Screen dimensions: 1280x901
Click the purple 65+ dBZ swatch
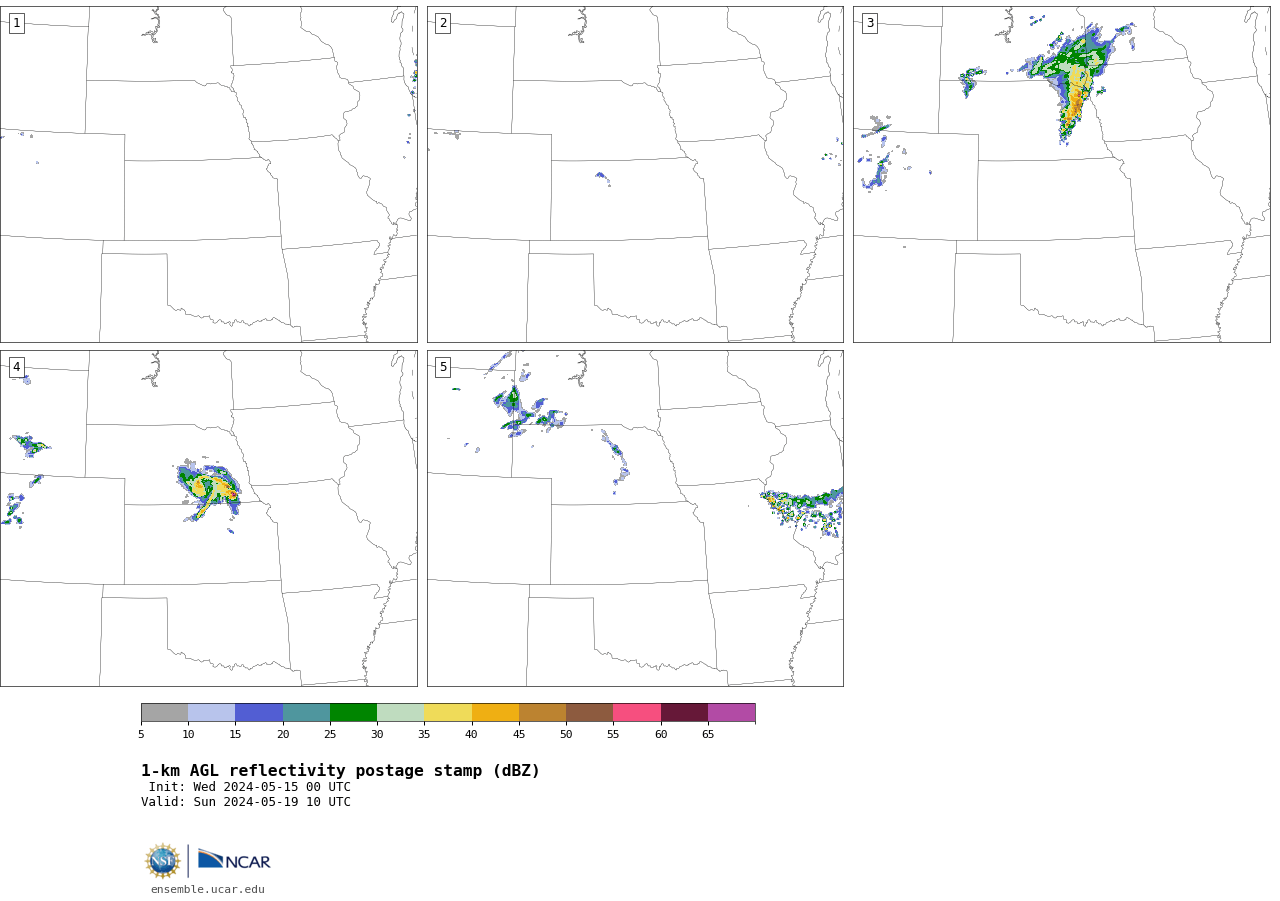point(731,712)
